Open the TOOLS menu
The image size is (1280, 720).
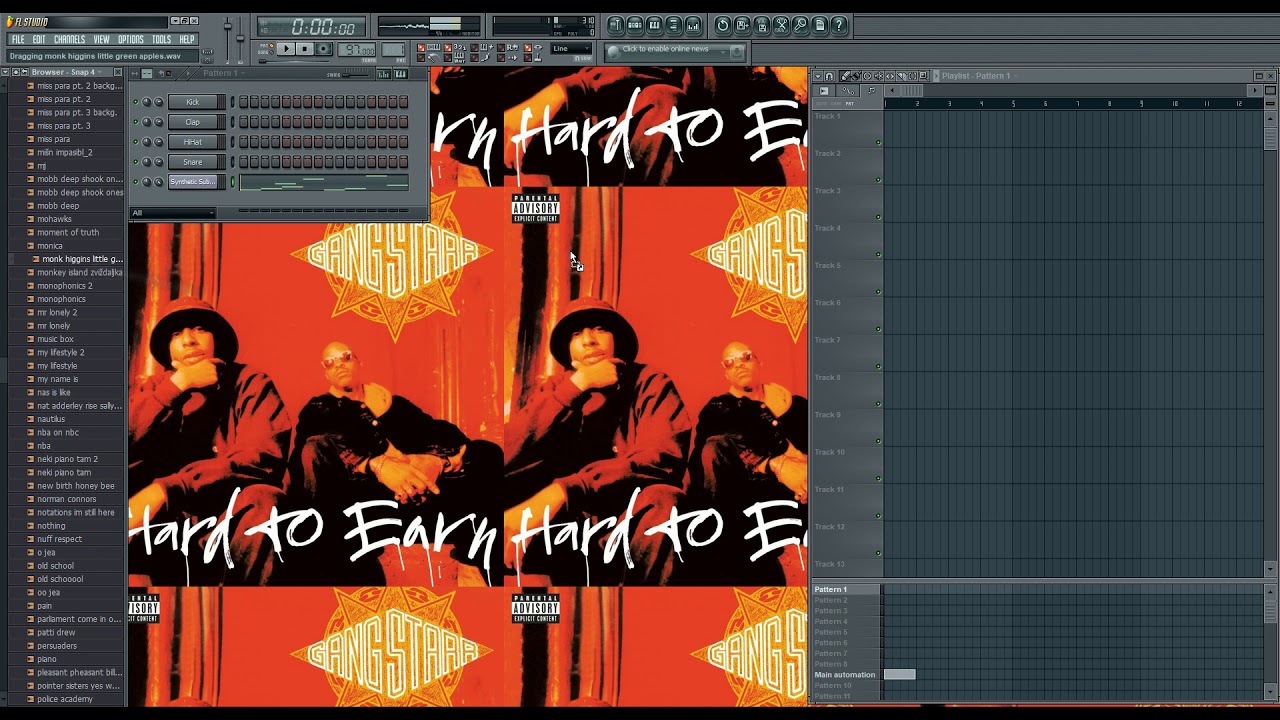162,40
